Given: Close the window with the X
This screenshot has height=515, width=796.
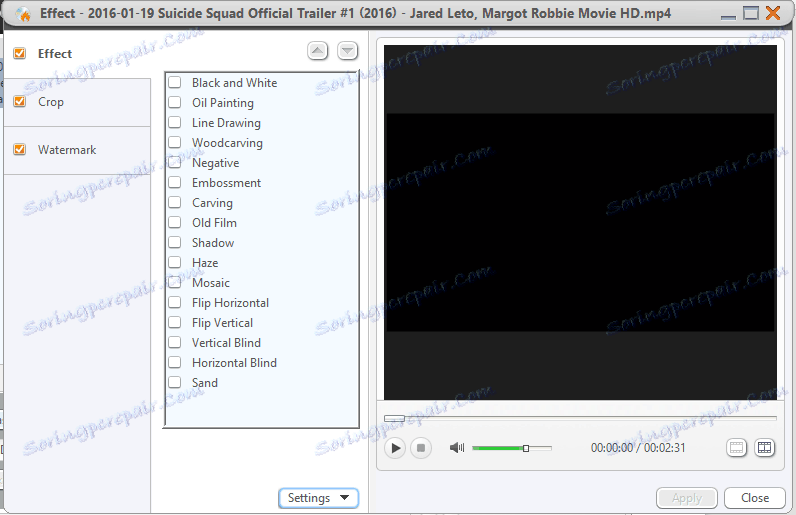Looking at the screenshot, I should pyautogui.click(x=773, y=13).
